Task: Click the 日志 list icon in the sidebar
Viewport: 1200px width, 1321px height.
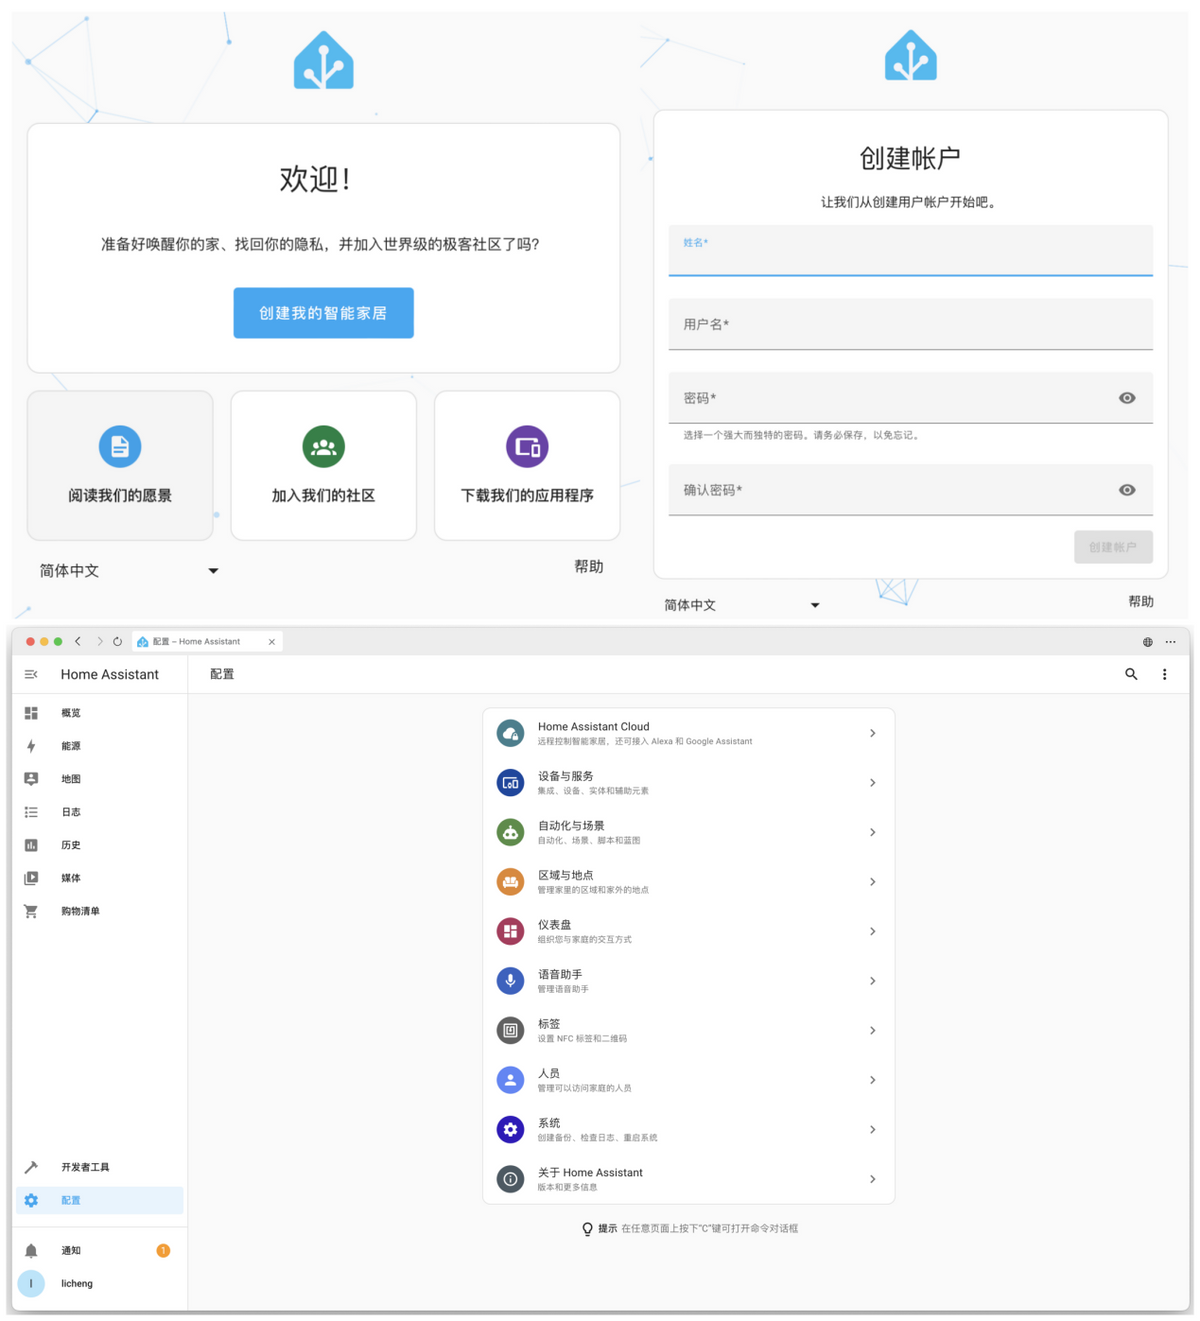Action: click(x=31, y=812)
